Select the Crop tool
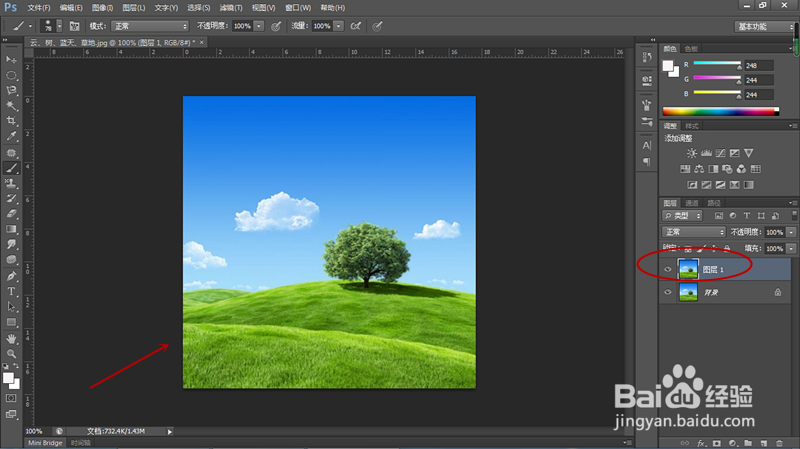This screenshot has height=449, width=800. [11, 121]
